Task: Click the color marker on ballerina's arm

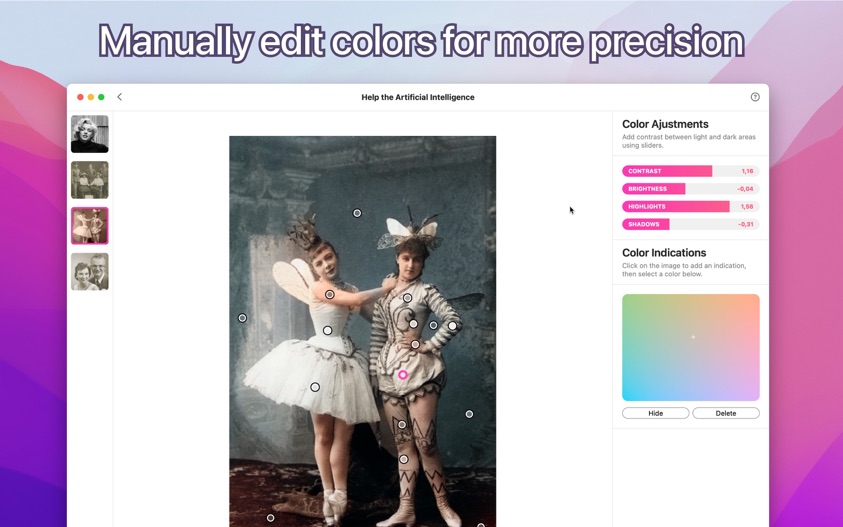Action: point(330,294)
